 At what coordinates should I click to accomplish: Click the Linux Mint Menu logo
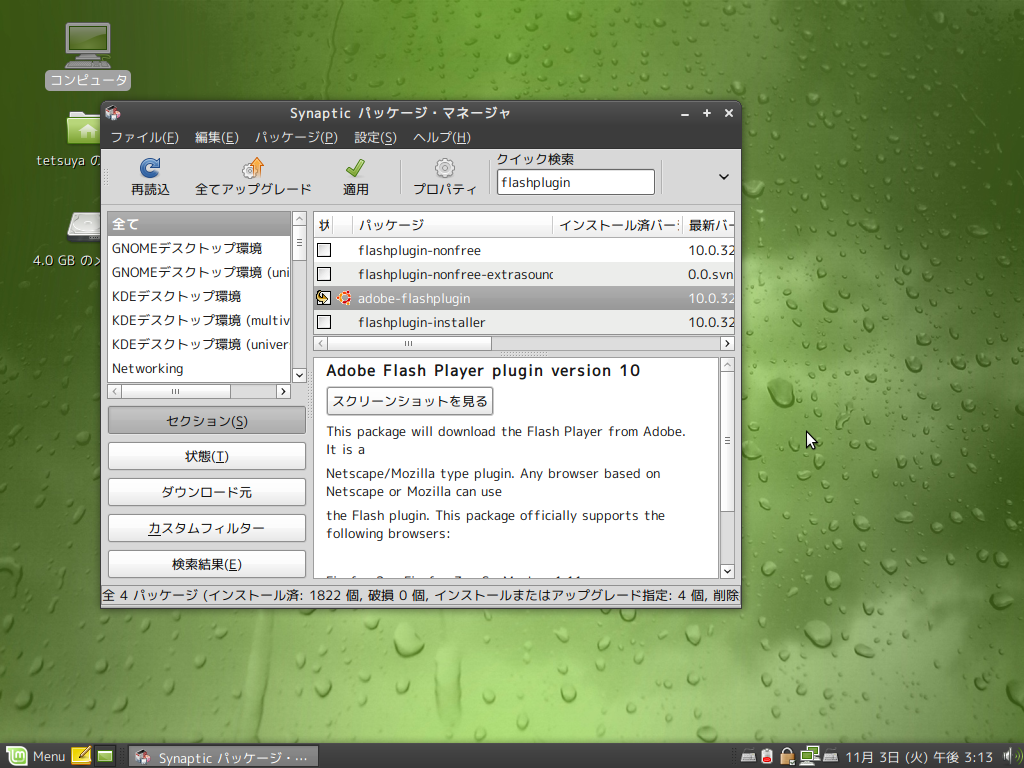(x=16, y=756)
